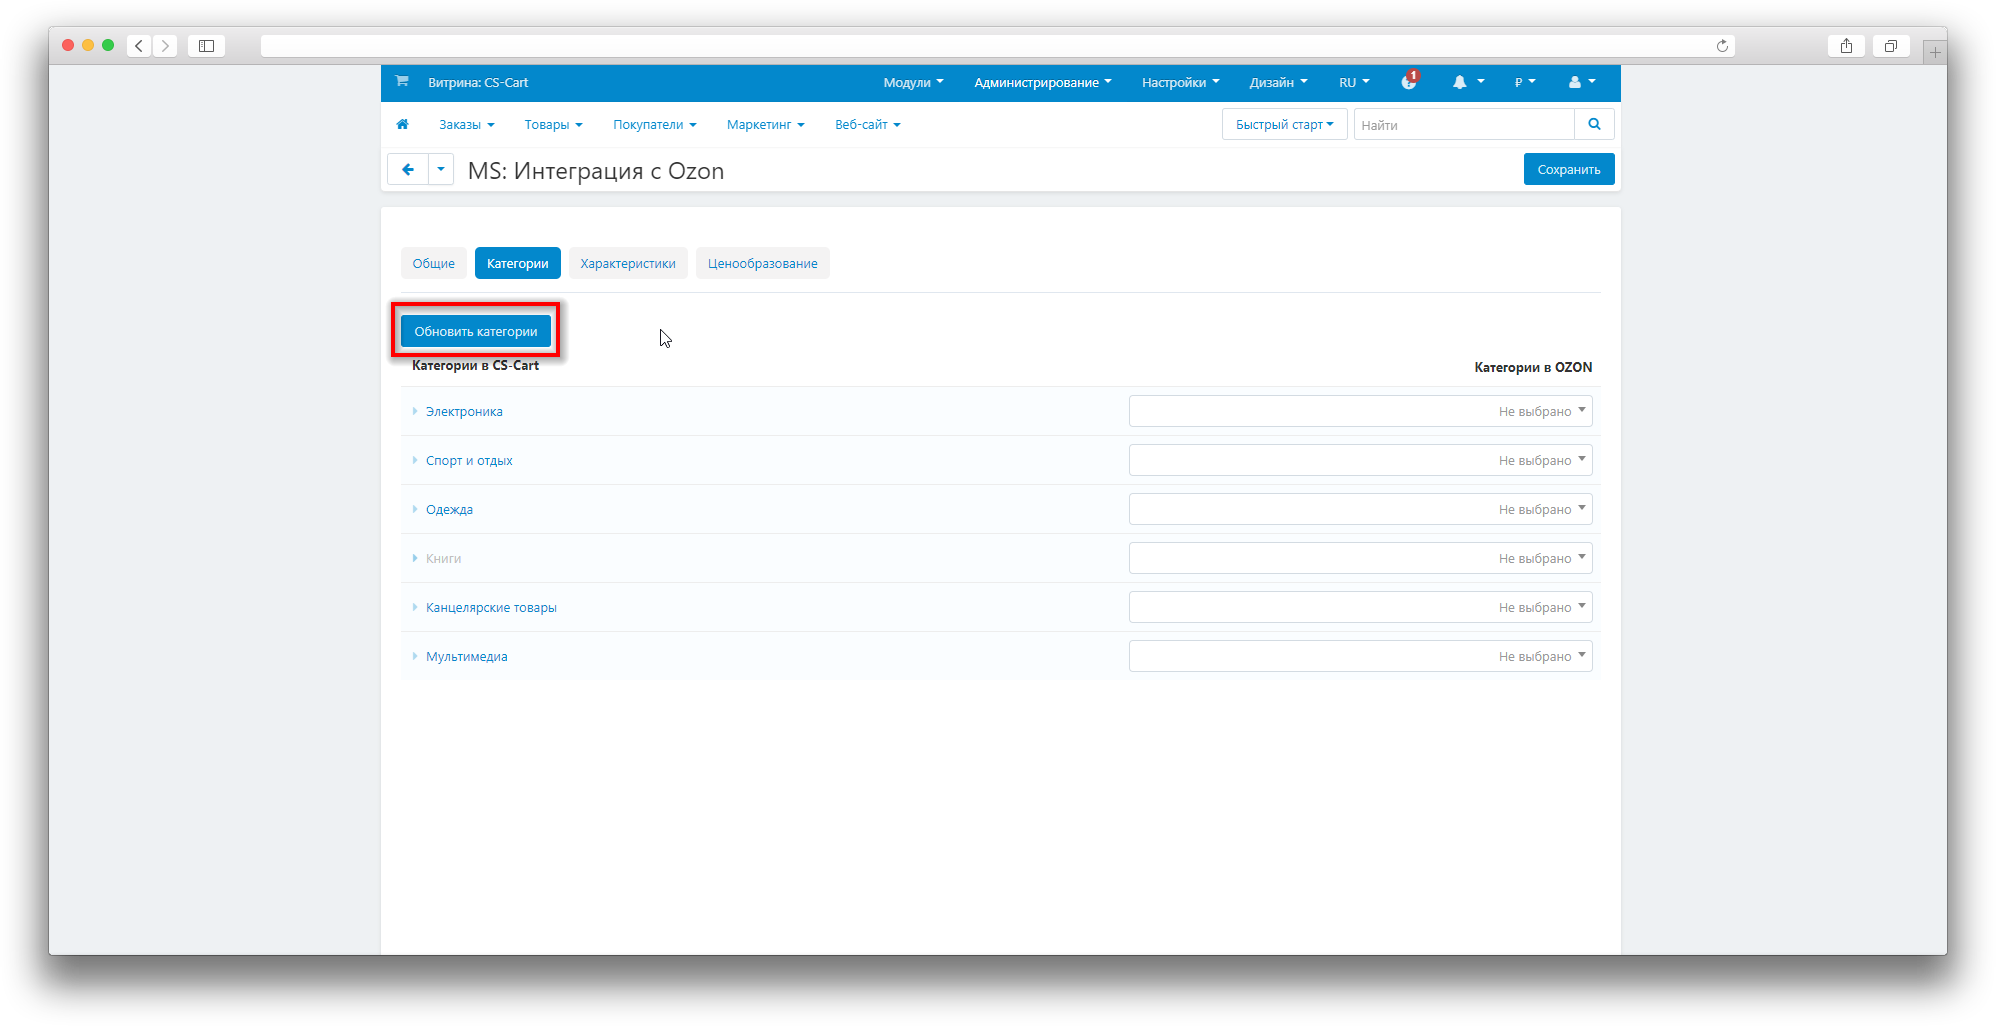Show all browser tabs overview

pos(1891,46)
